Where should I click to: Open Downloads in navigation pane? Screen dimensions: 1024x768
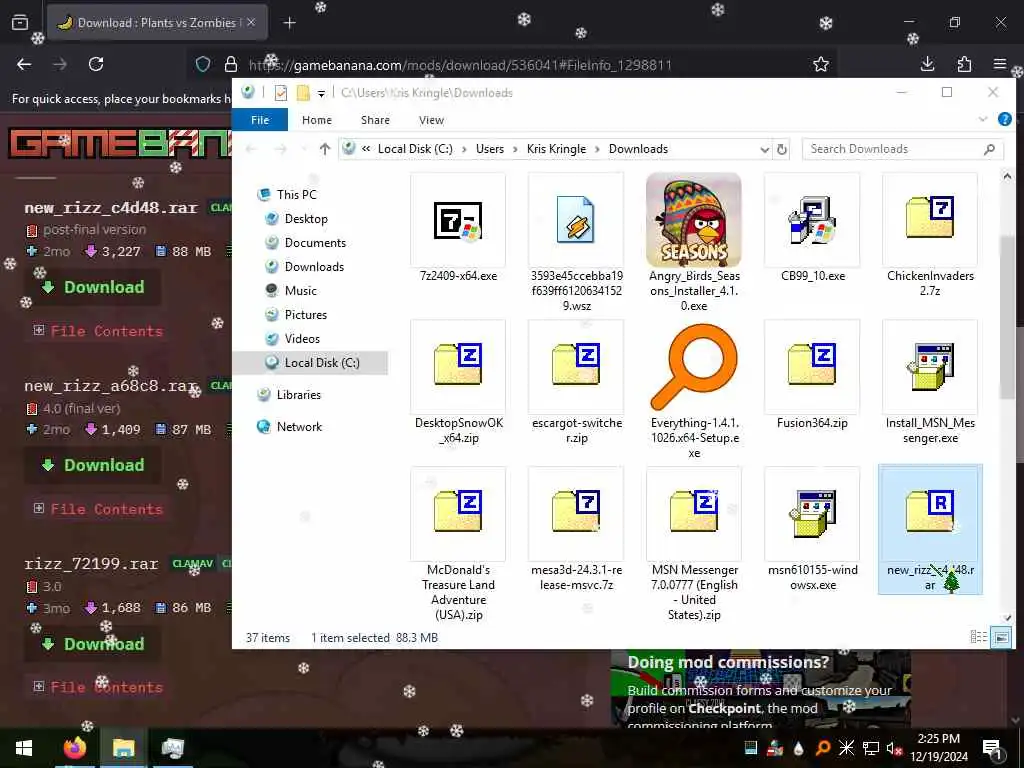pyautogui.click(x=314, y=266)
